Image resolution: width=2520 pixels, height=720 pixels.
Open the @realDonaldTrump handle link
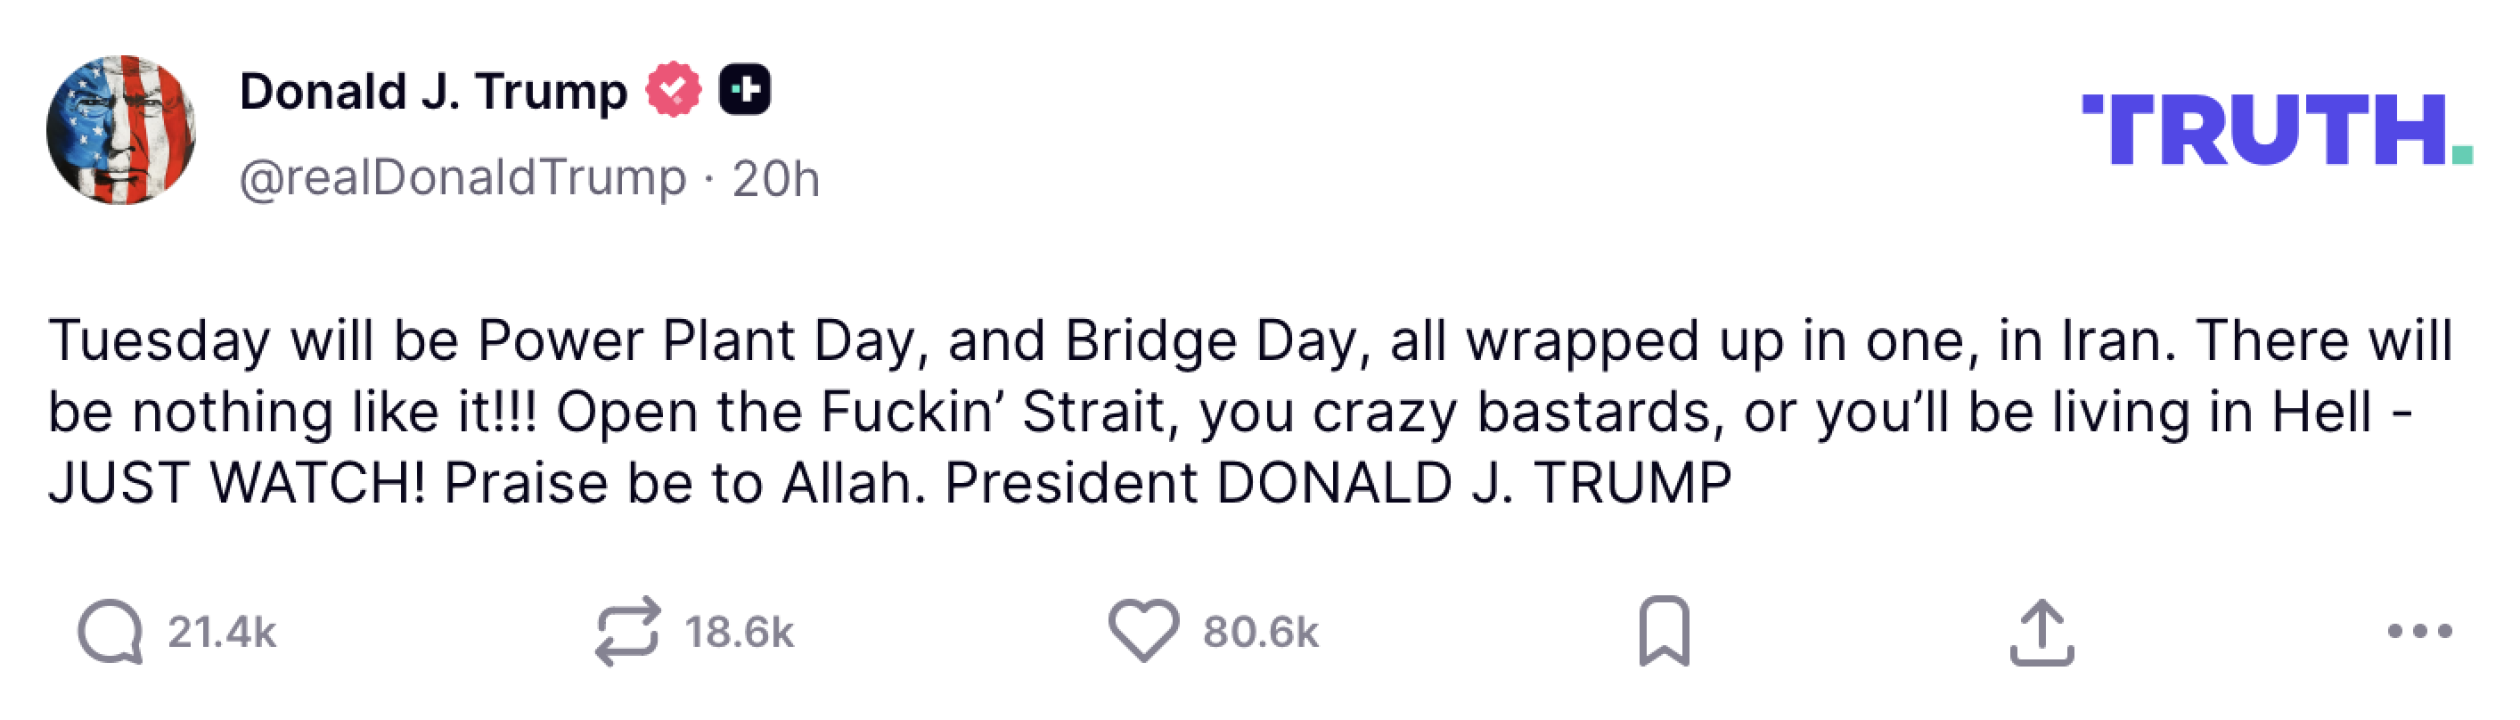(x=462, y=179)
